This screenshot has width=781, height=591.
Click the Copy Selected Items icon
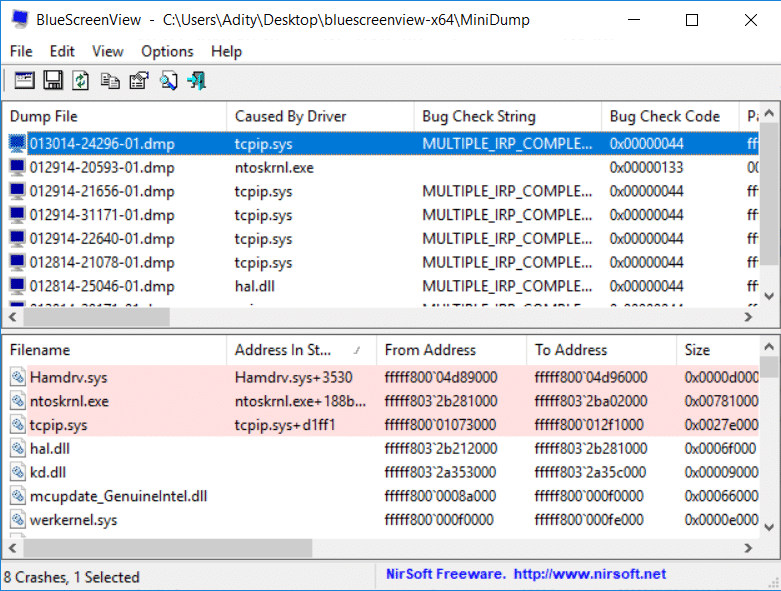pyautogui.click(x=109, y=81)
